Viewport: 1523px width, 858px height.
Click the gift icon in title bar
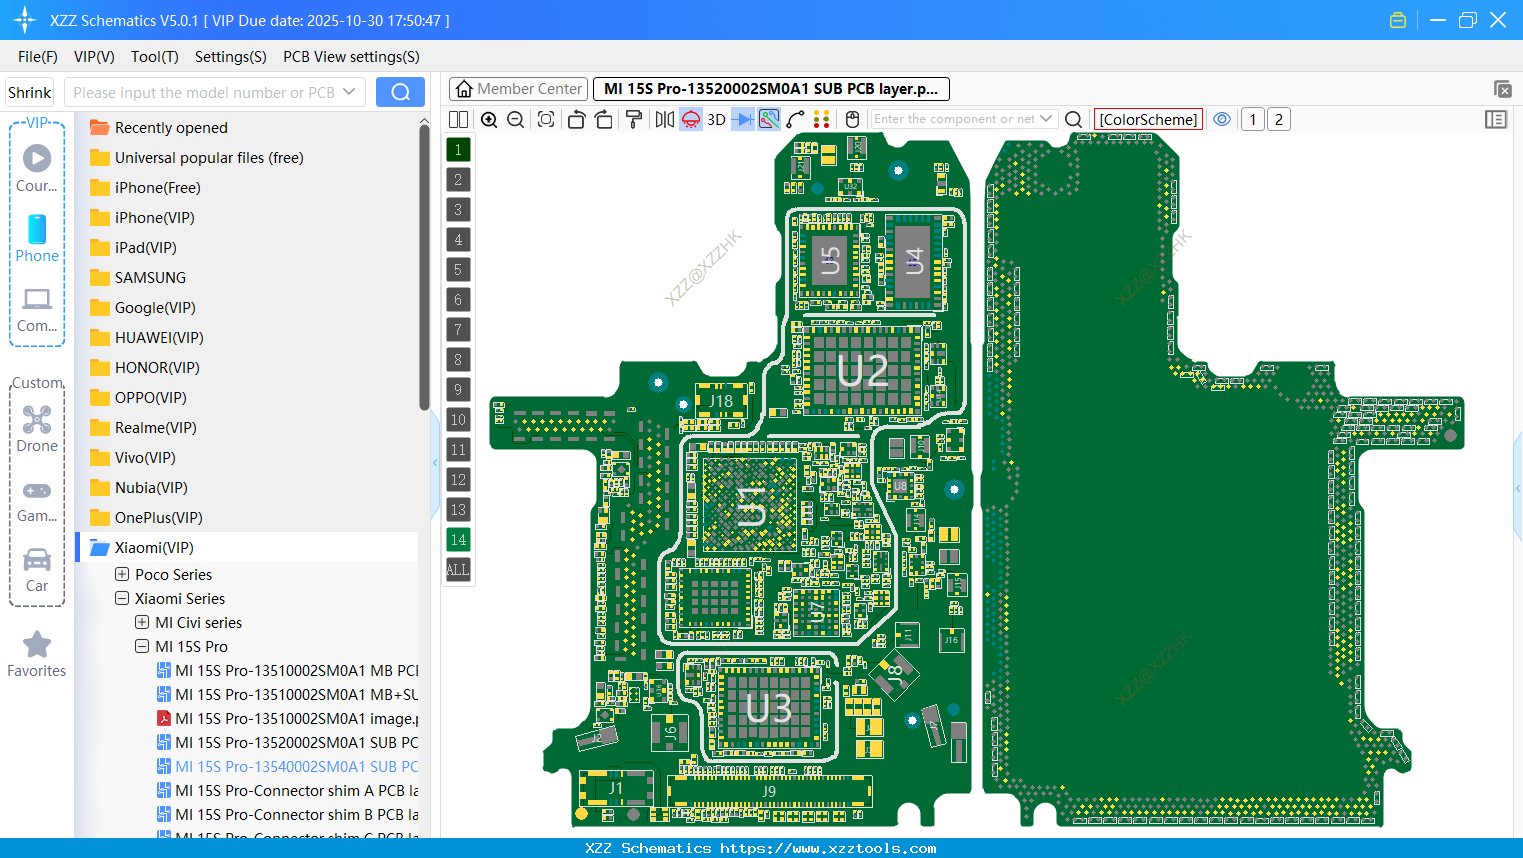point(1398,20)
